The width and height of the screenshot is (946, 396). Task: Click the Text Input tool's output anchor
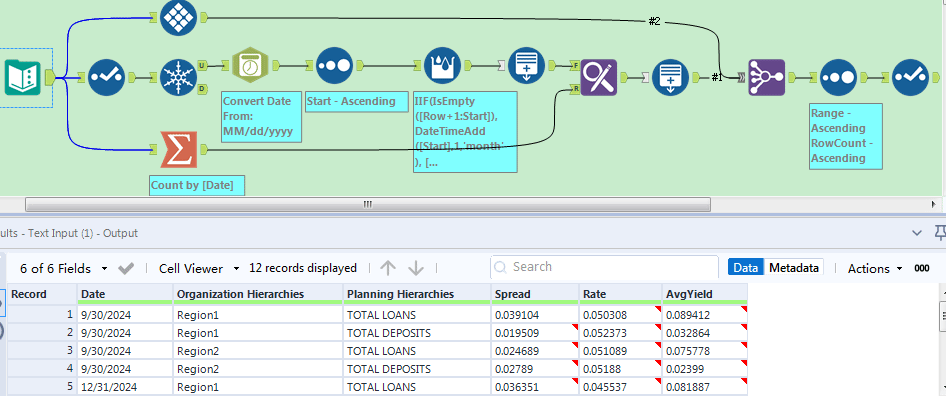[x=49, y=77]
